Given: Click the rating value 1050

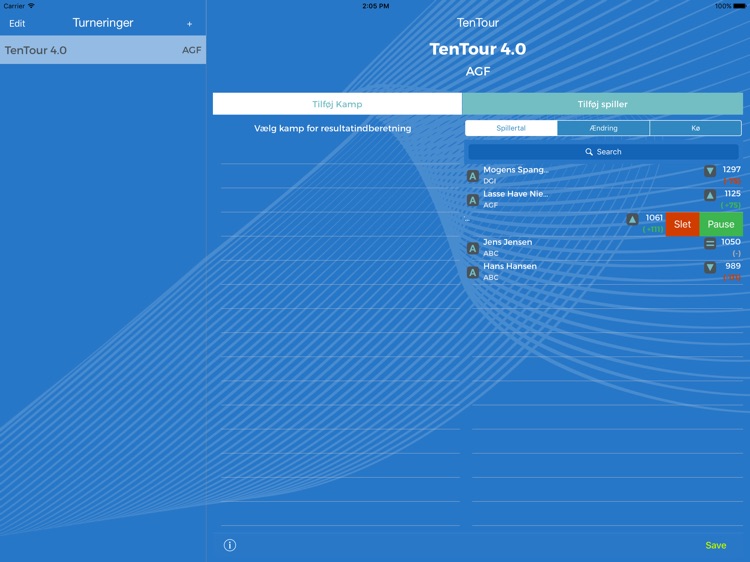Looking at the screenshot, I should (x=731, y=242).
